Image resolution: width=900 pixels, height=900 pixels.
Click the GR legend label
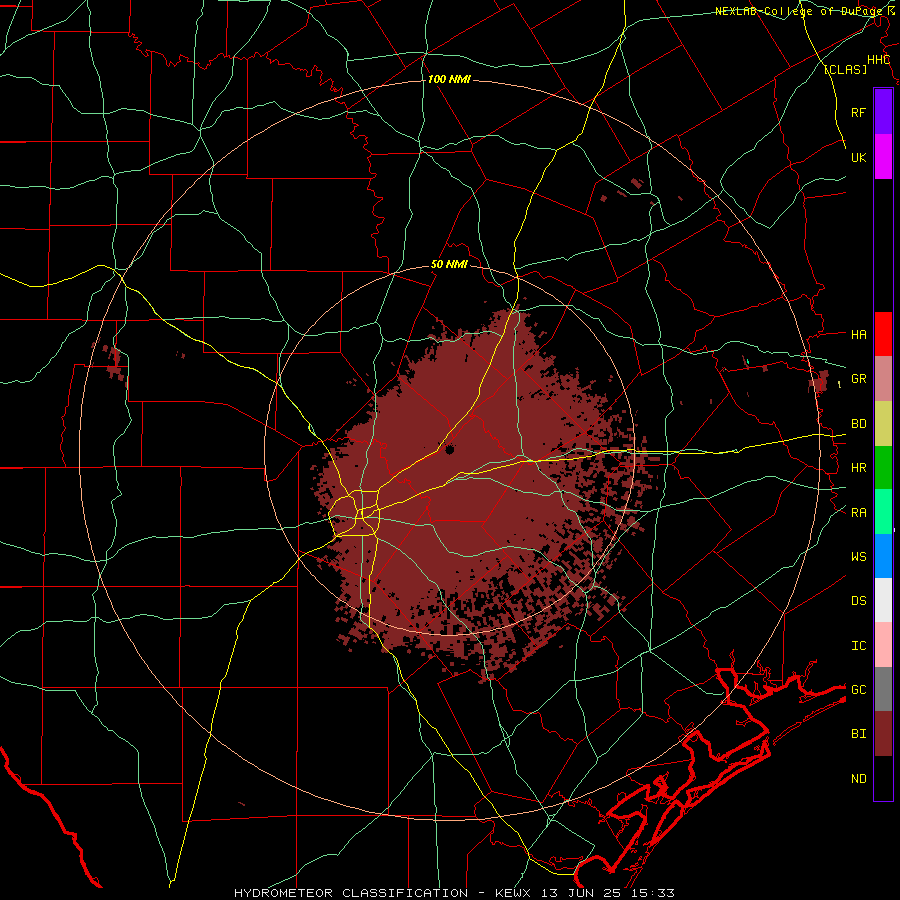(x=858, y=379)
